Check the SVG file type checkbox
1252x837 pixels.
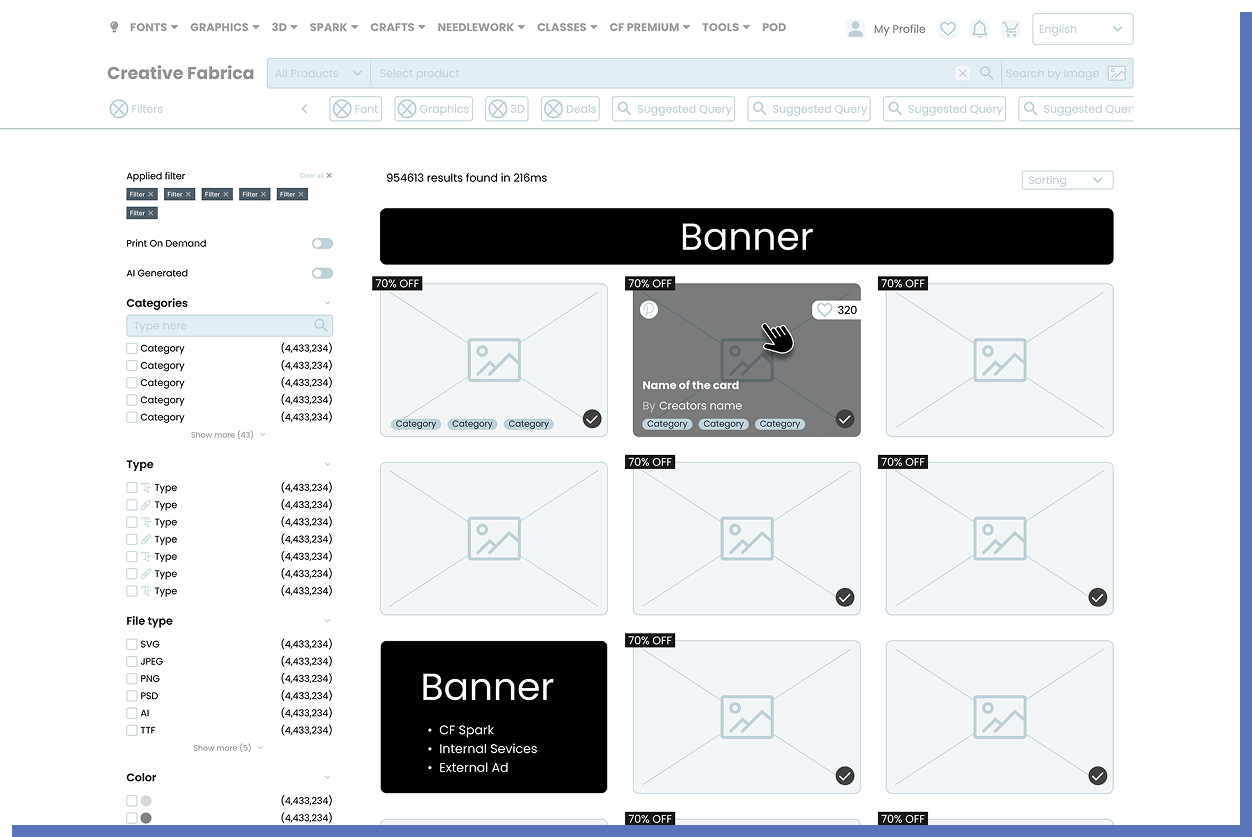pos(131,643)
